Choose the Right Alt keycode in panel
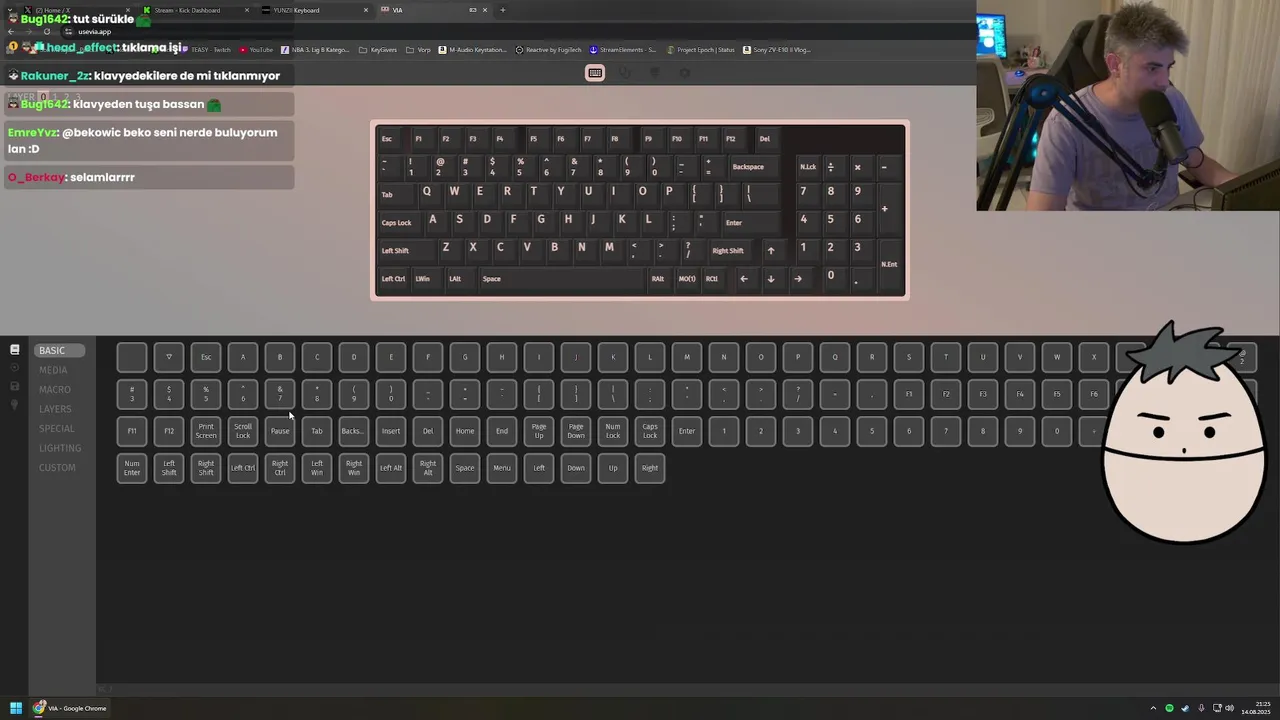The height and width of the screenshot is (720, 1280). pyautogui.click(x=428, y=468)
